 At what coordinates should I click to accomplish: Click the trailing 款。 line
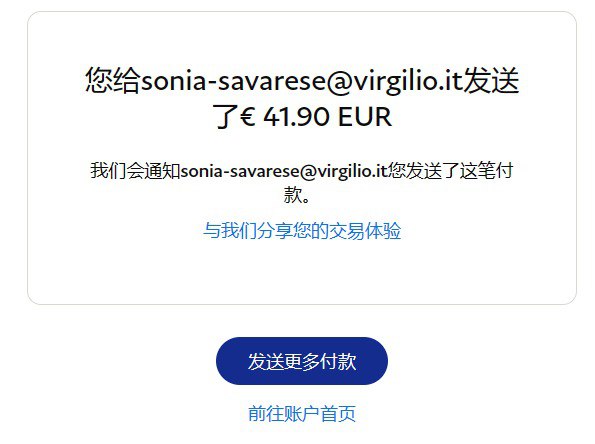tap(297, 194)
